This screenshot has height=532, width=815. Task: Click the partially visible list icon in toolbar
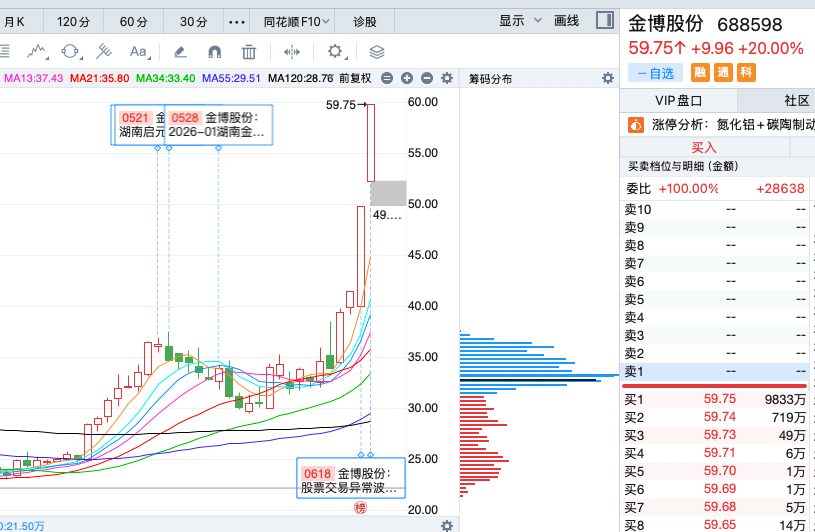pos(5,51)
